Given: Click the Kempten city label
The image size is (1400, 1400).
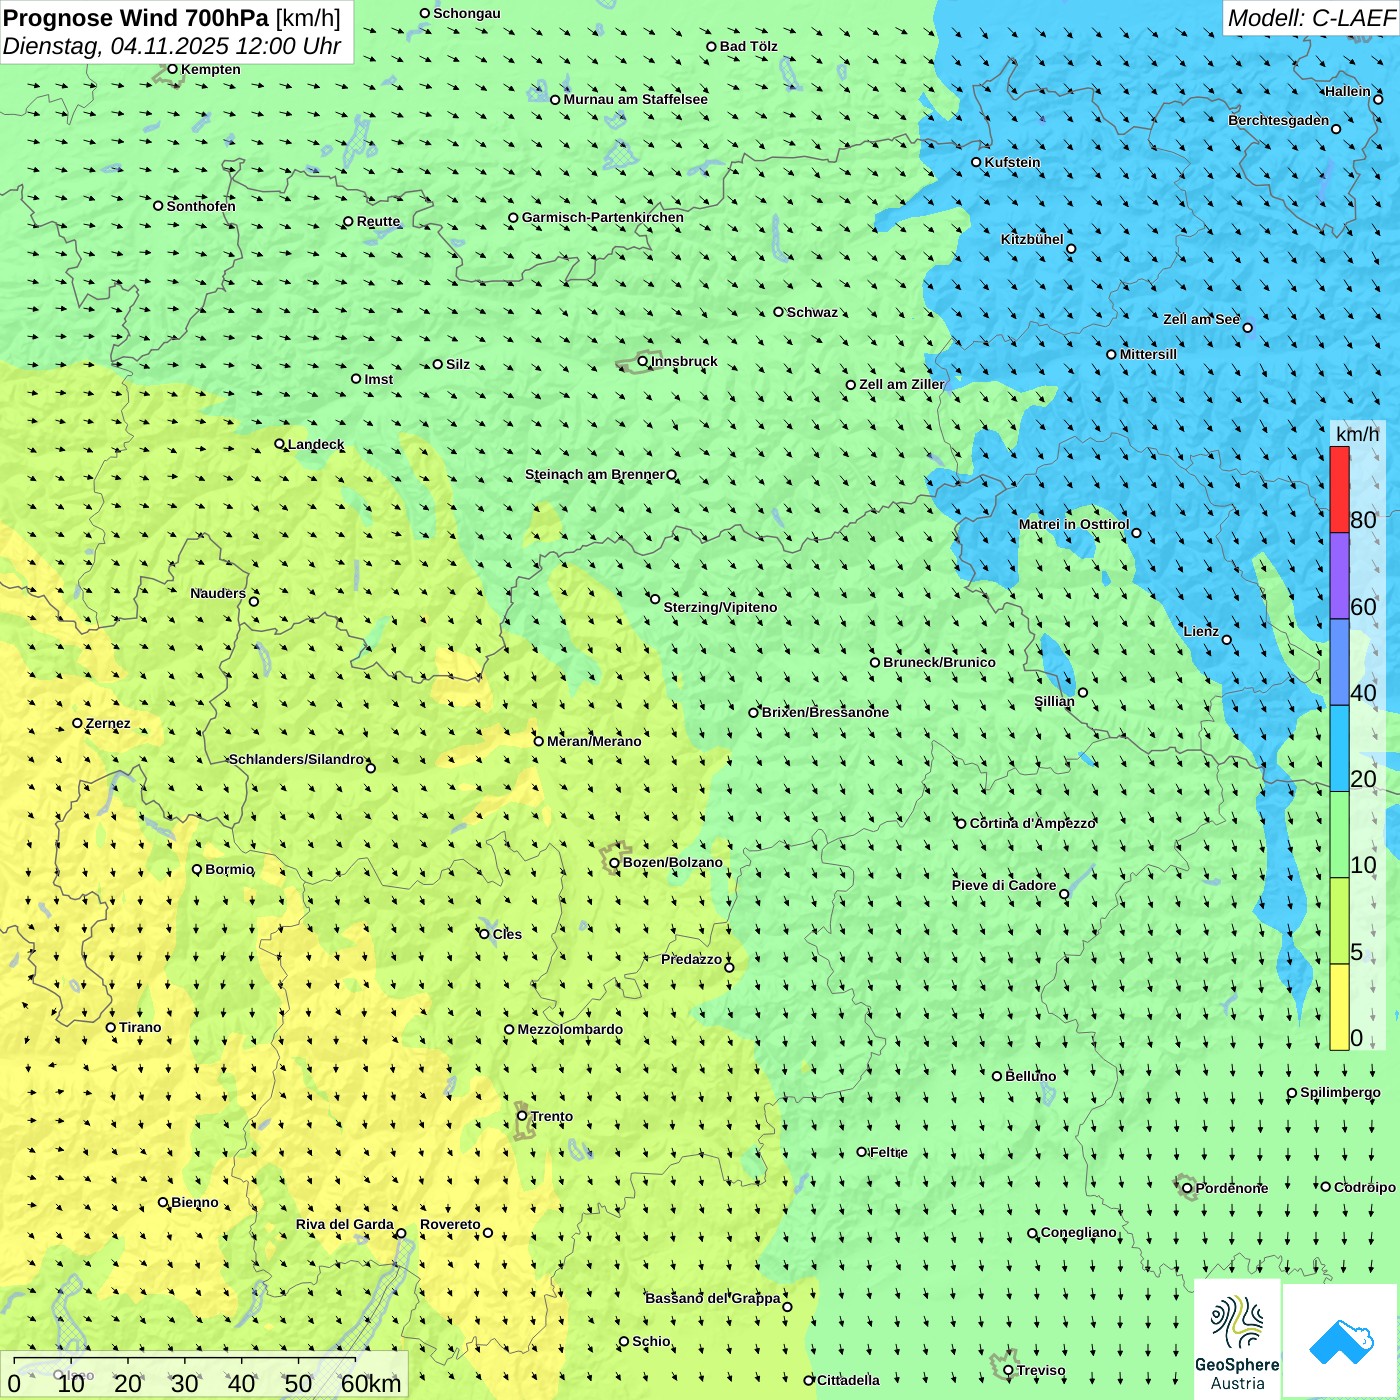Looking at the screenshot, I should [211, 69].
